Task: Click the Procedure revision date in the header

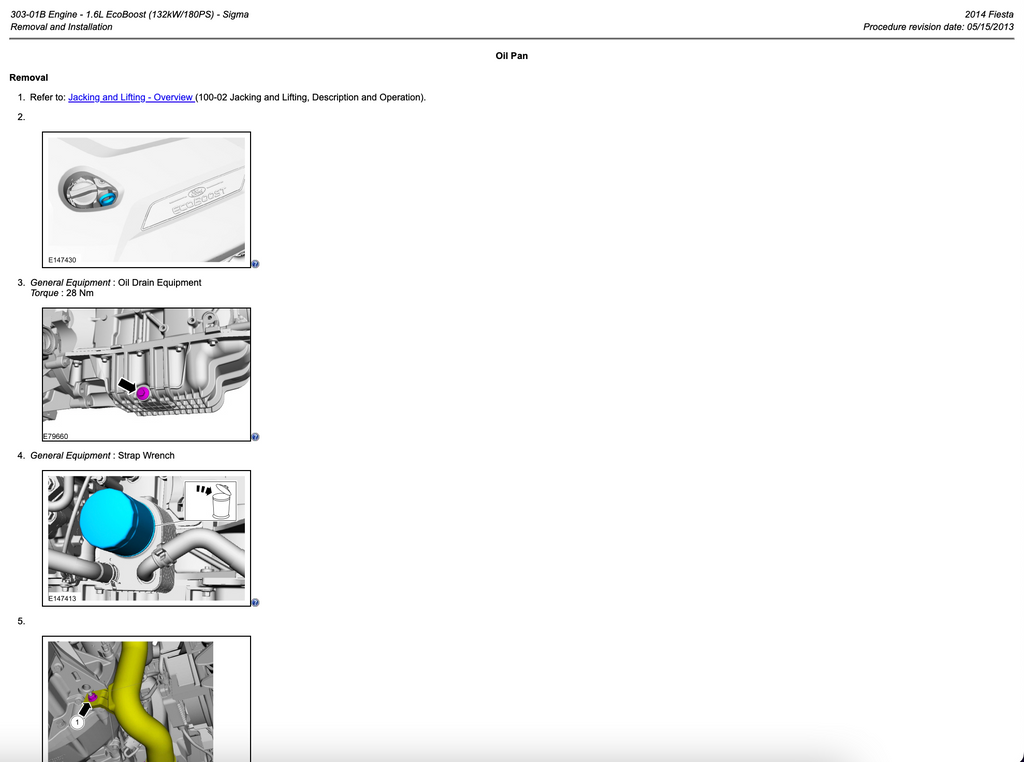Action: click(x=938, y=27)
